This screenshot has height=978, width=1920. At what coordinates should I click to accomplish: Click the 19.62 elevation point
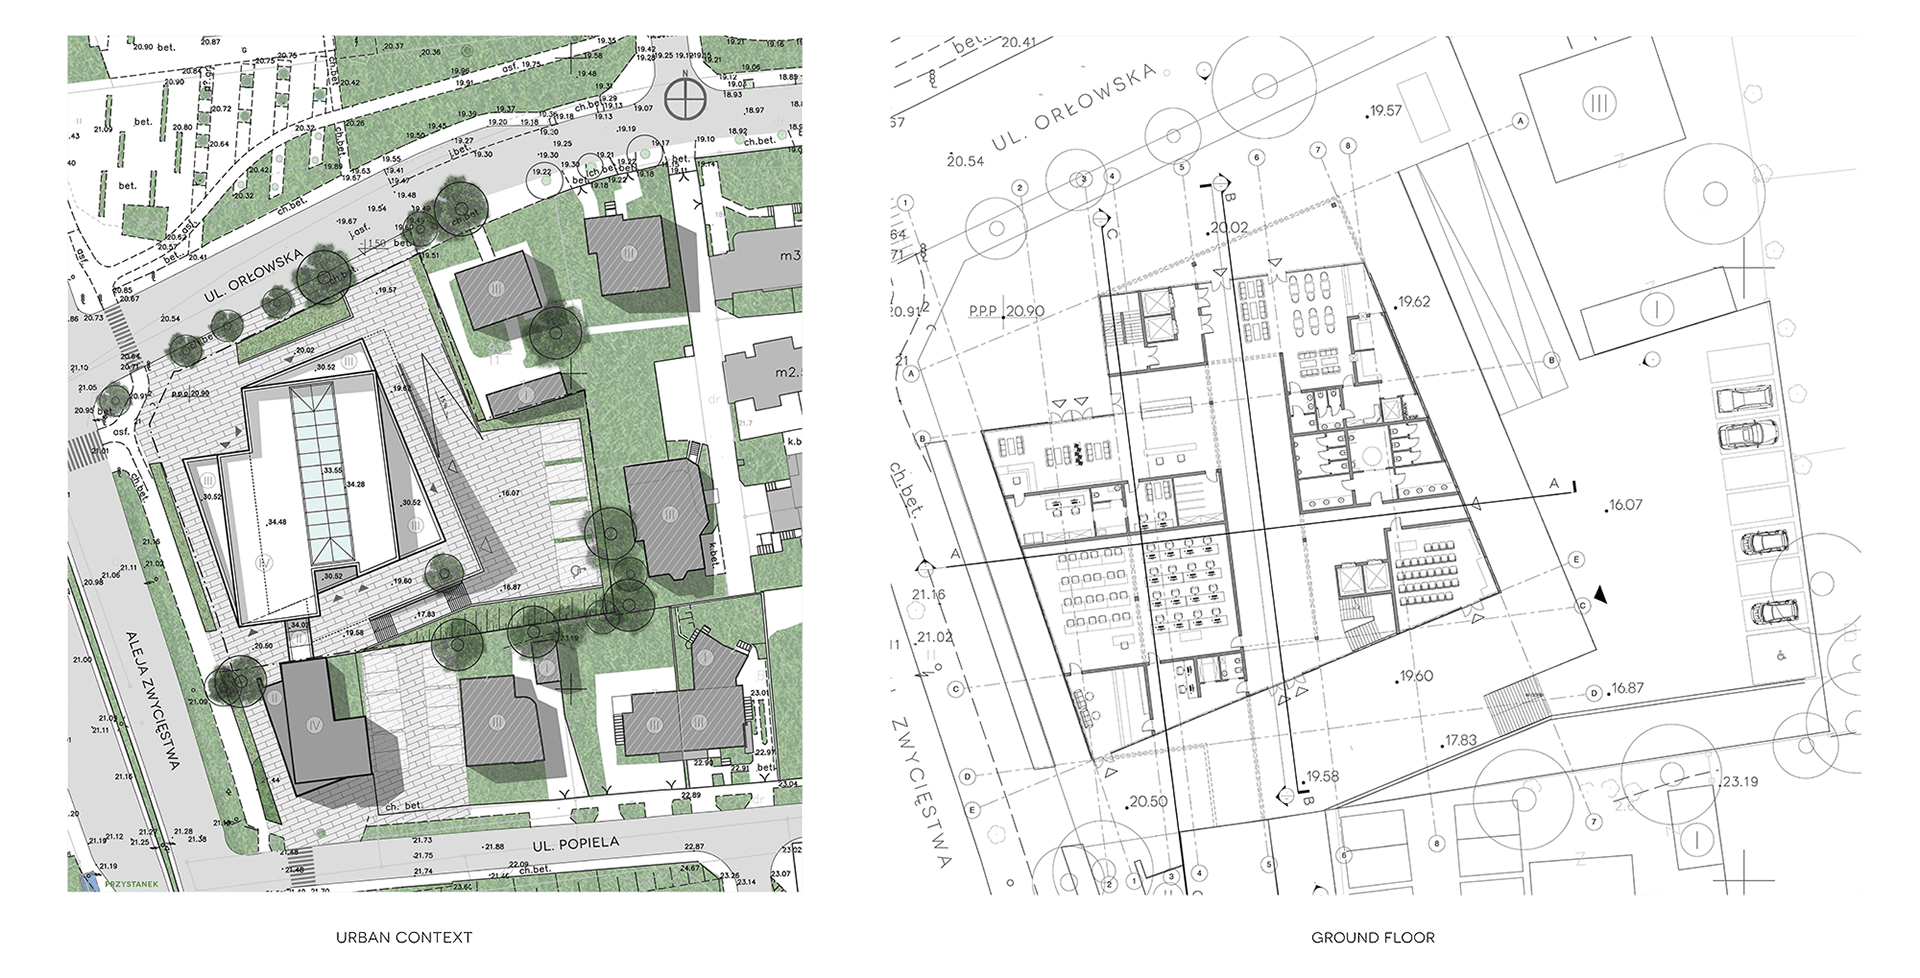click(x=1413, y=301)
